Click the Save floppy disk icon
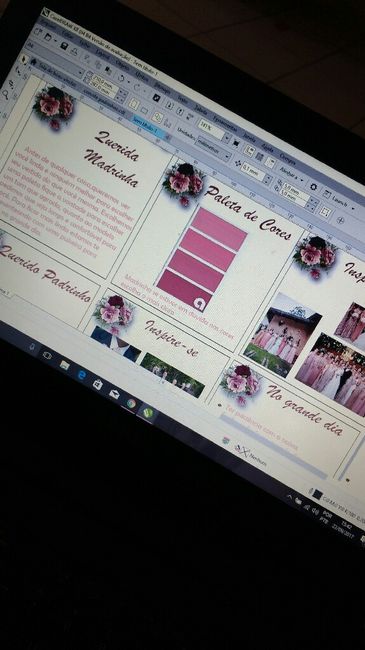This screenshot has height=650, width=365. pyautogui.click(x=64, y=46)
